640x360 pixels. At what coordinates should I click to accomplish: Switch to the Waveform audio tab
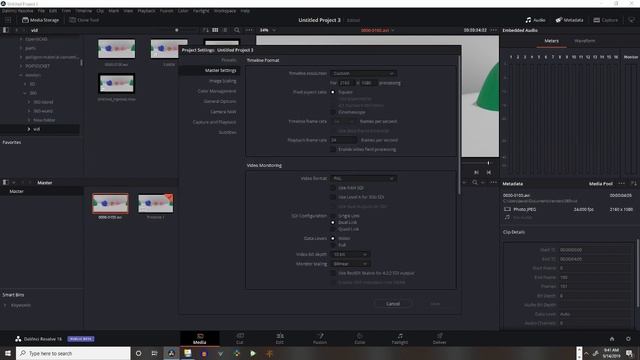584,41
